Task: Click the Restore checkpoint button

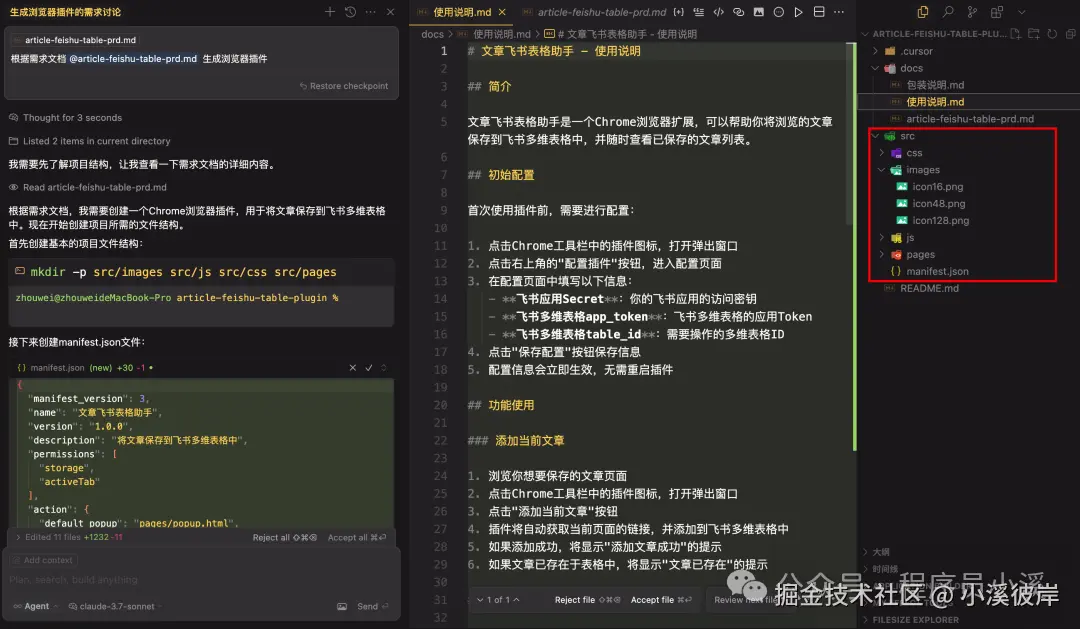Action: tap(347, 87)
